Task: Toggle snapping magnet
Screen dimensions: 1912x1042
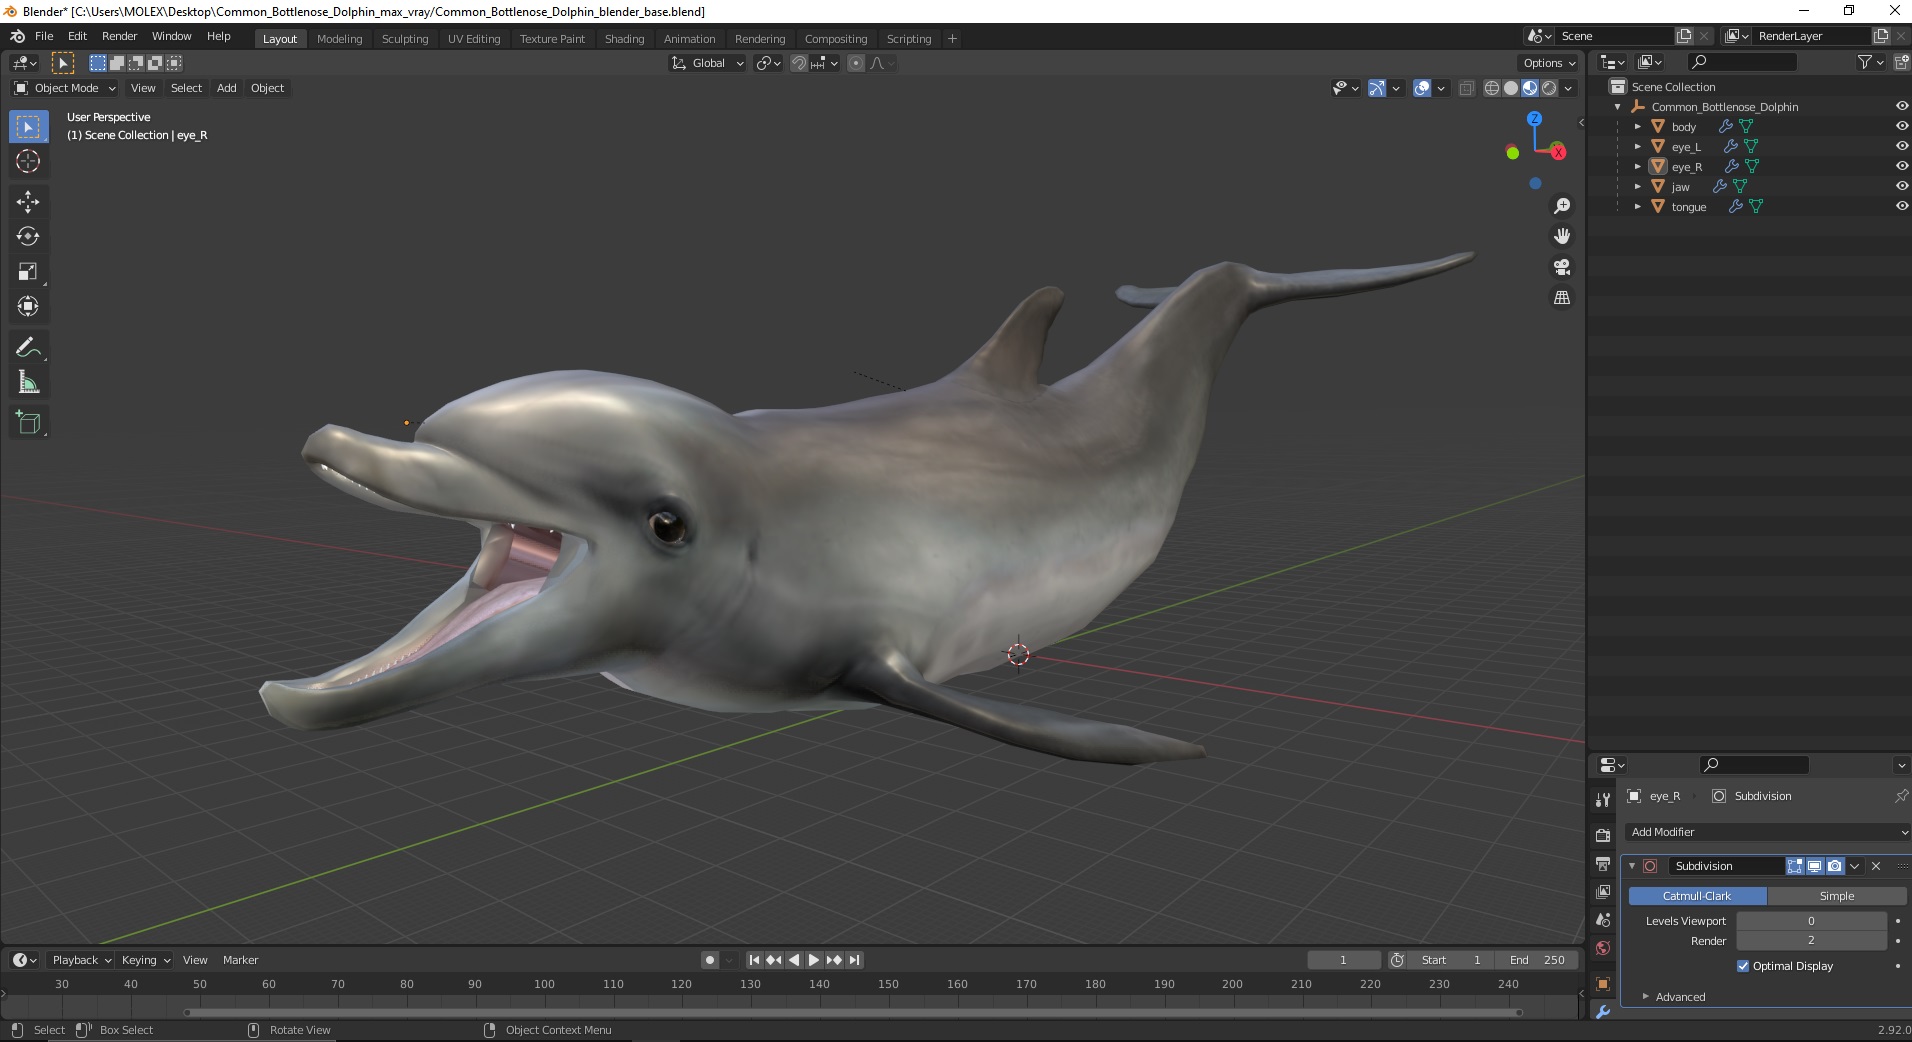Action: tap(798, 63)
